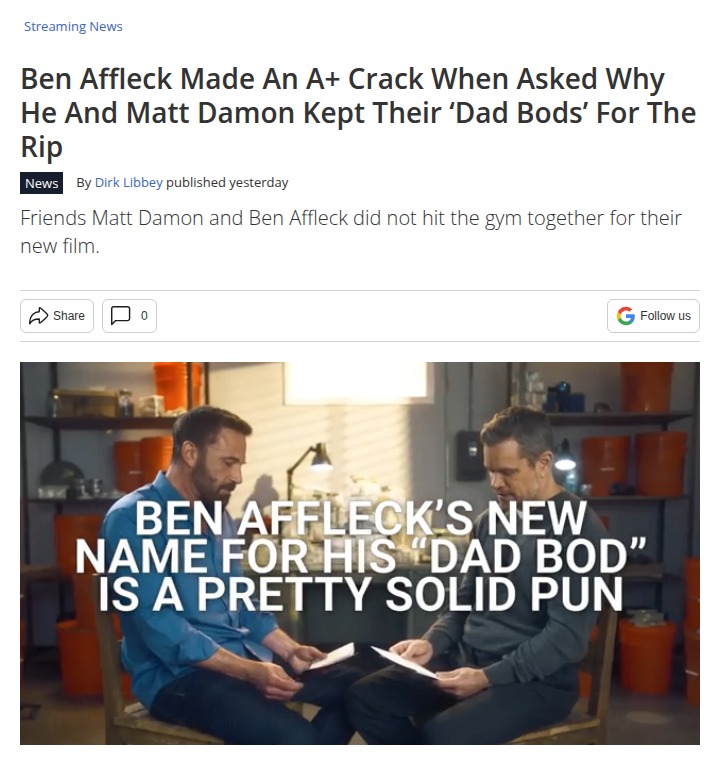Play the video thumbnail below the share bar
The image size is (720, 762).
360,553
